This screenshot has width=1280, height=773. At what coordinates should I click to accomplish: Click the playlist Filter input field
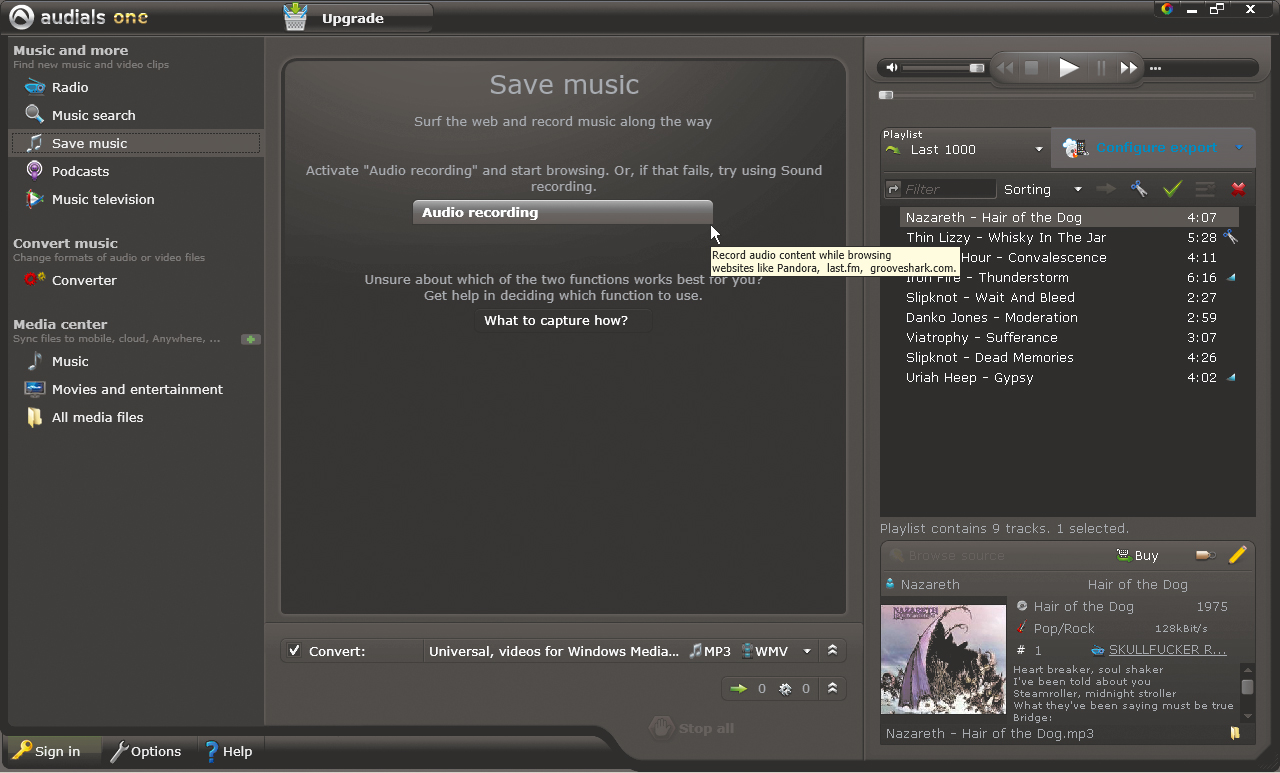947,189
